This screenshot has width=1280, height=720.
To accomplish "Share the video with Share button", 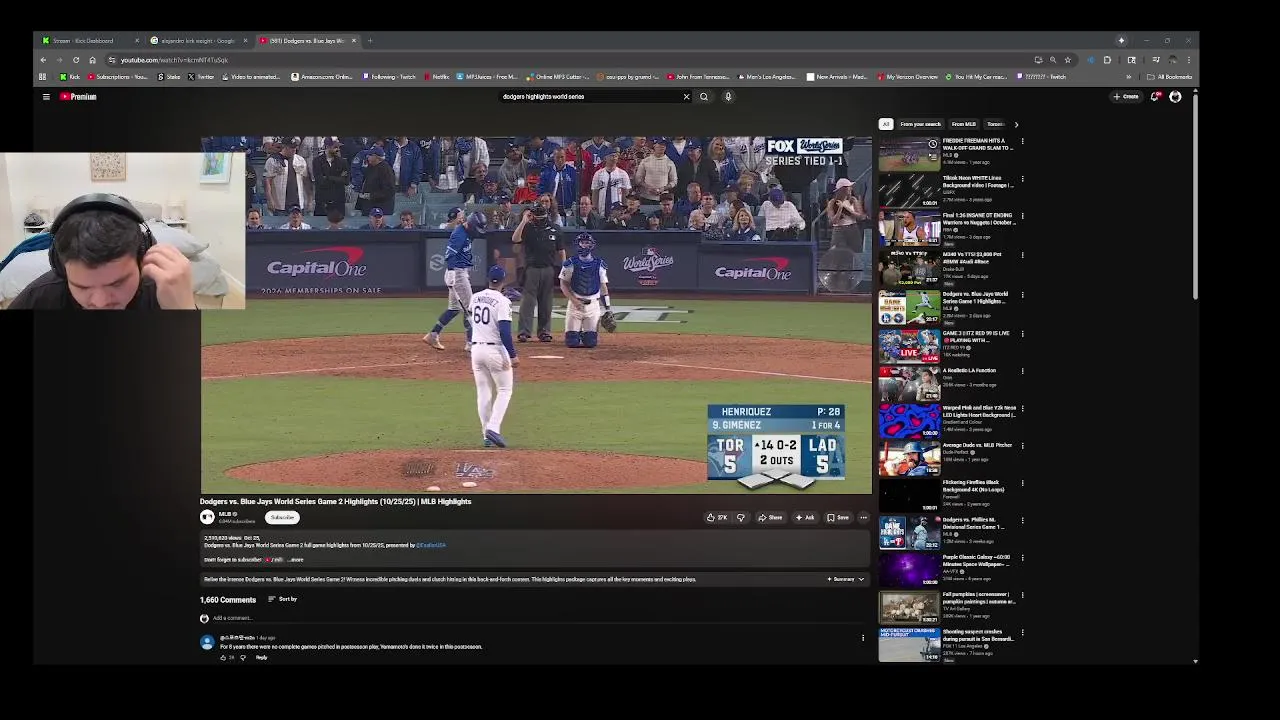I will click(x=770, y=518).
